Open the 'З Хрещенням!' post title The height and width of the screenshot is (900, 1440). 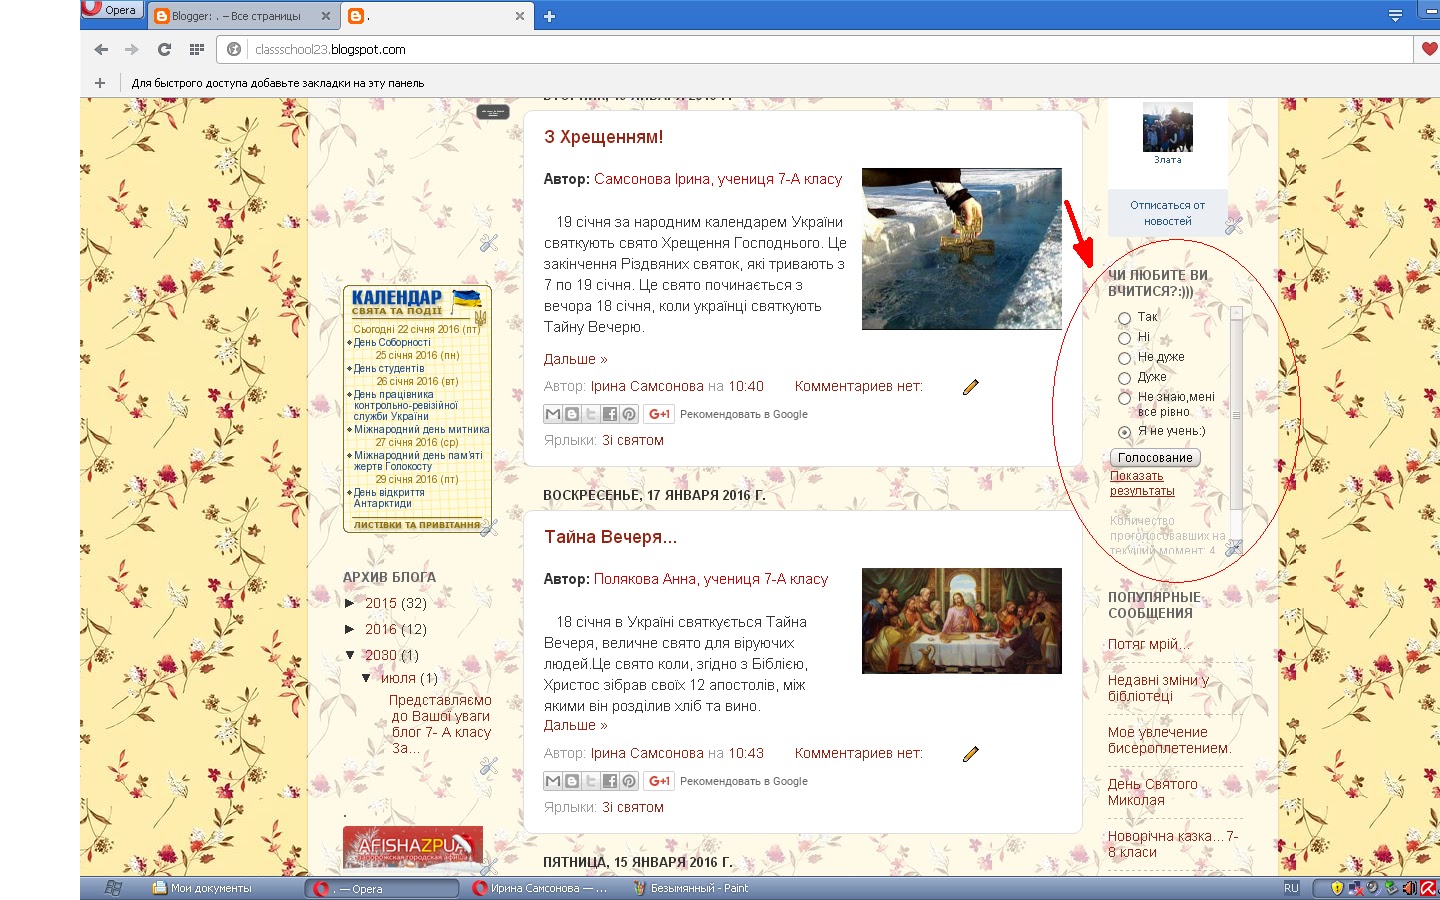[604, 137]
